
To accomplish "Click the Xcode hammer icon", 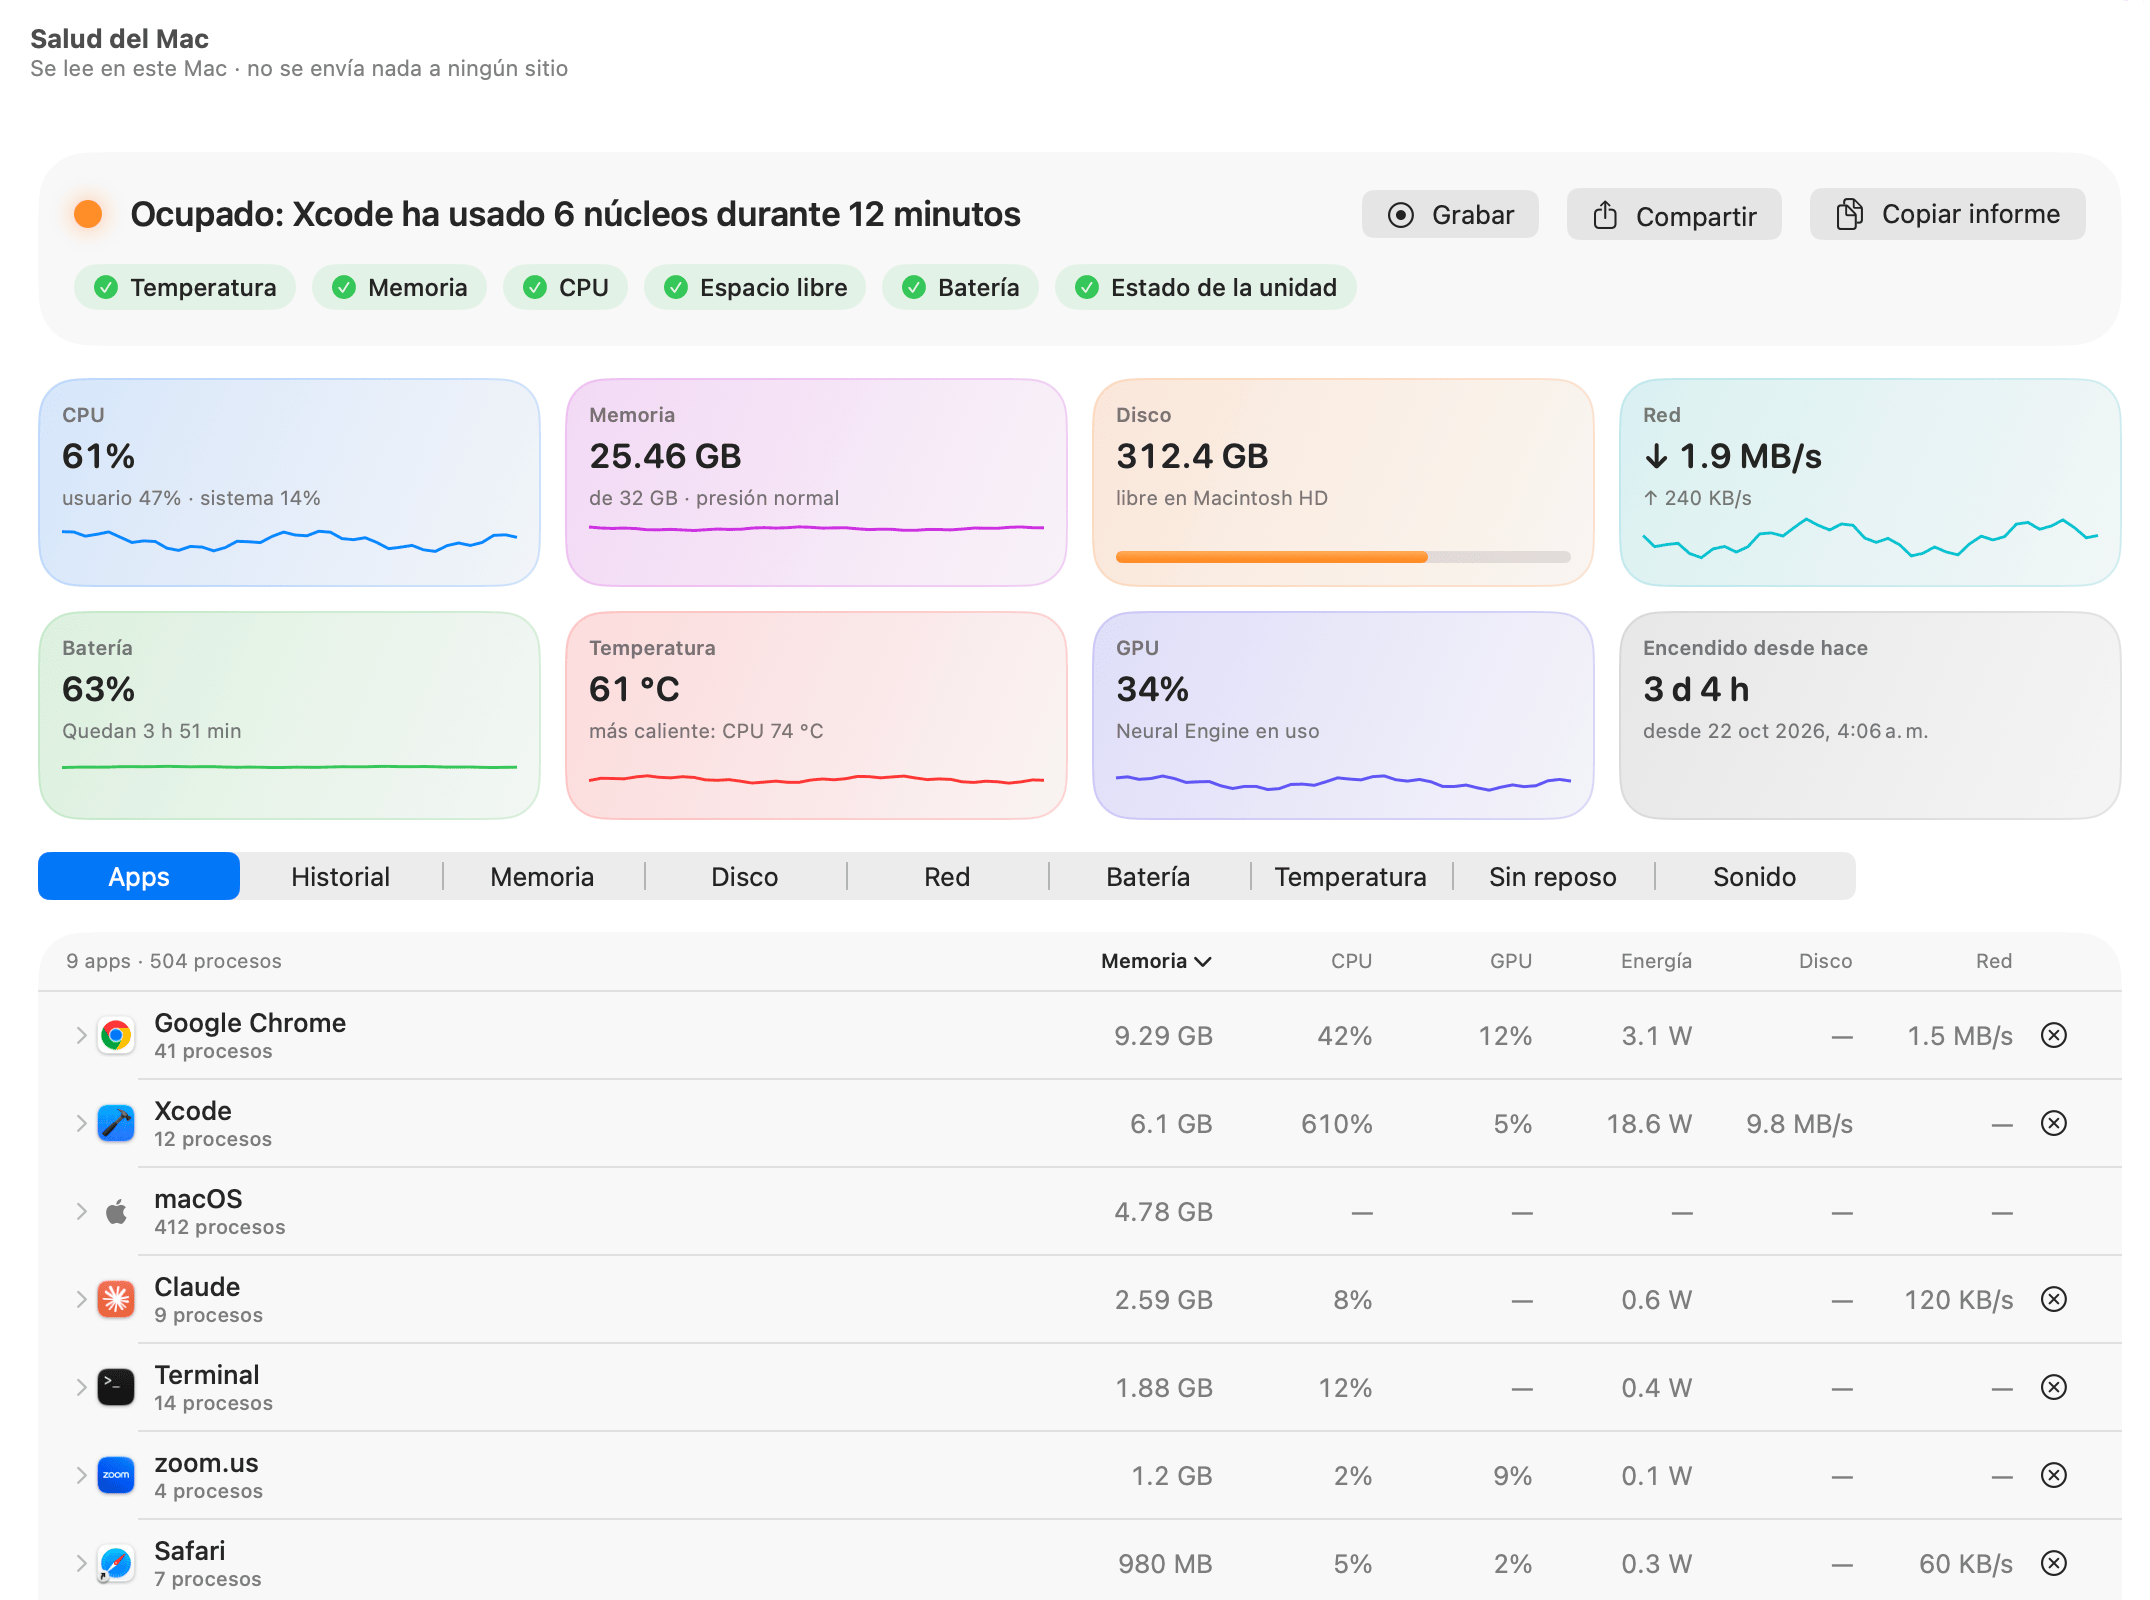I will pyautogui.click(x=116, y=1124).
